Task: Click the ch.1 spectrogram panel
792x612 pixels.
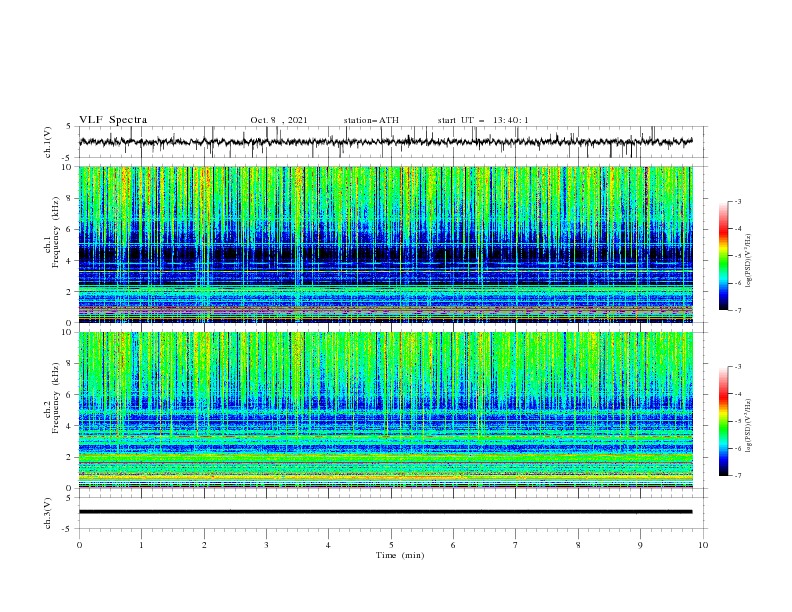Action: [x=386, y=244]
